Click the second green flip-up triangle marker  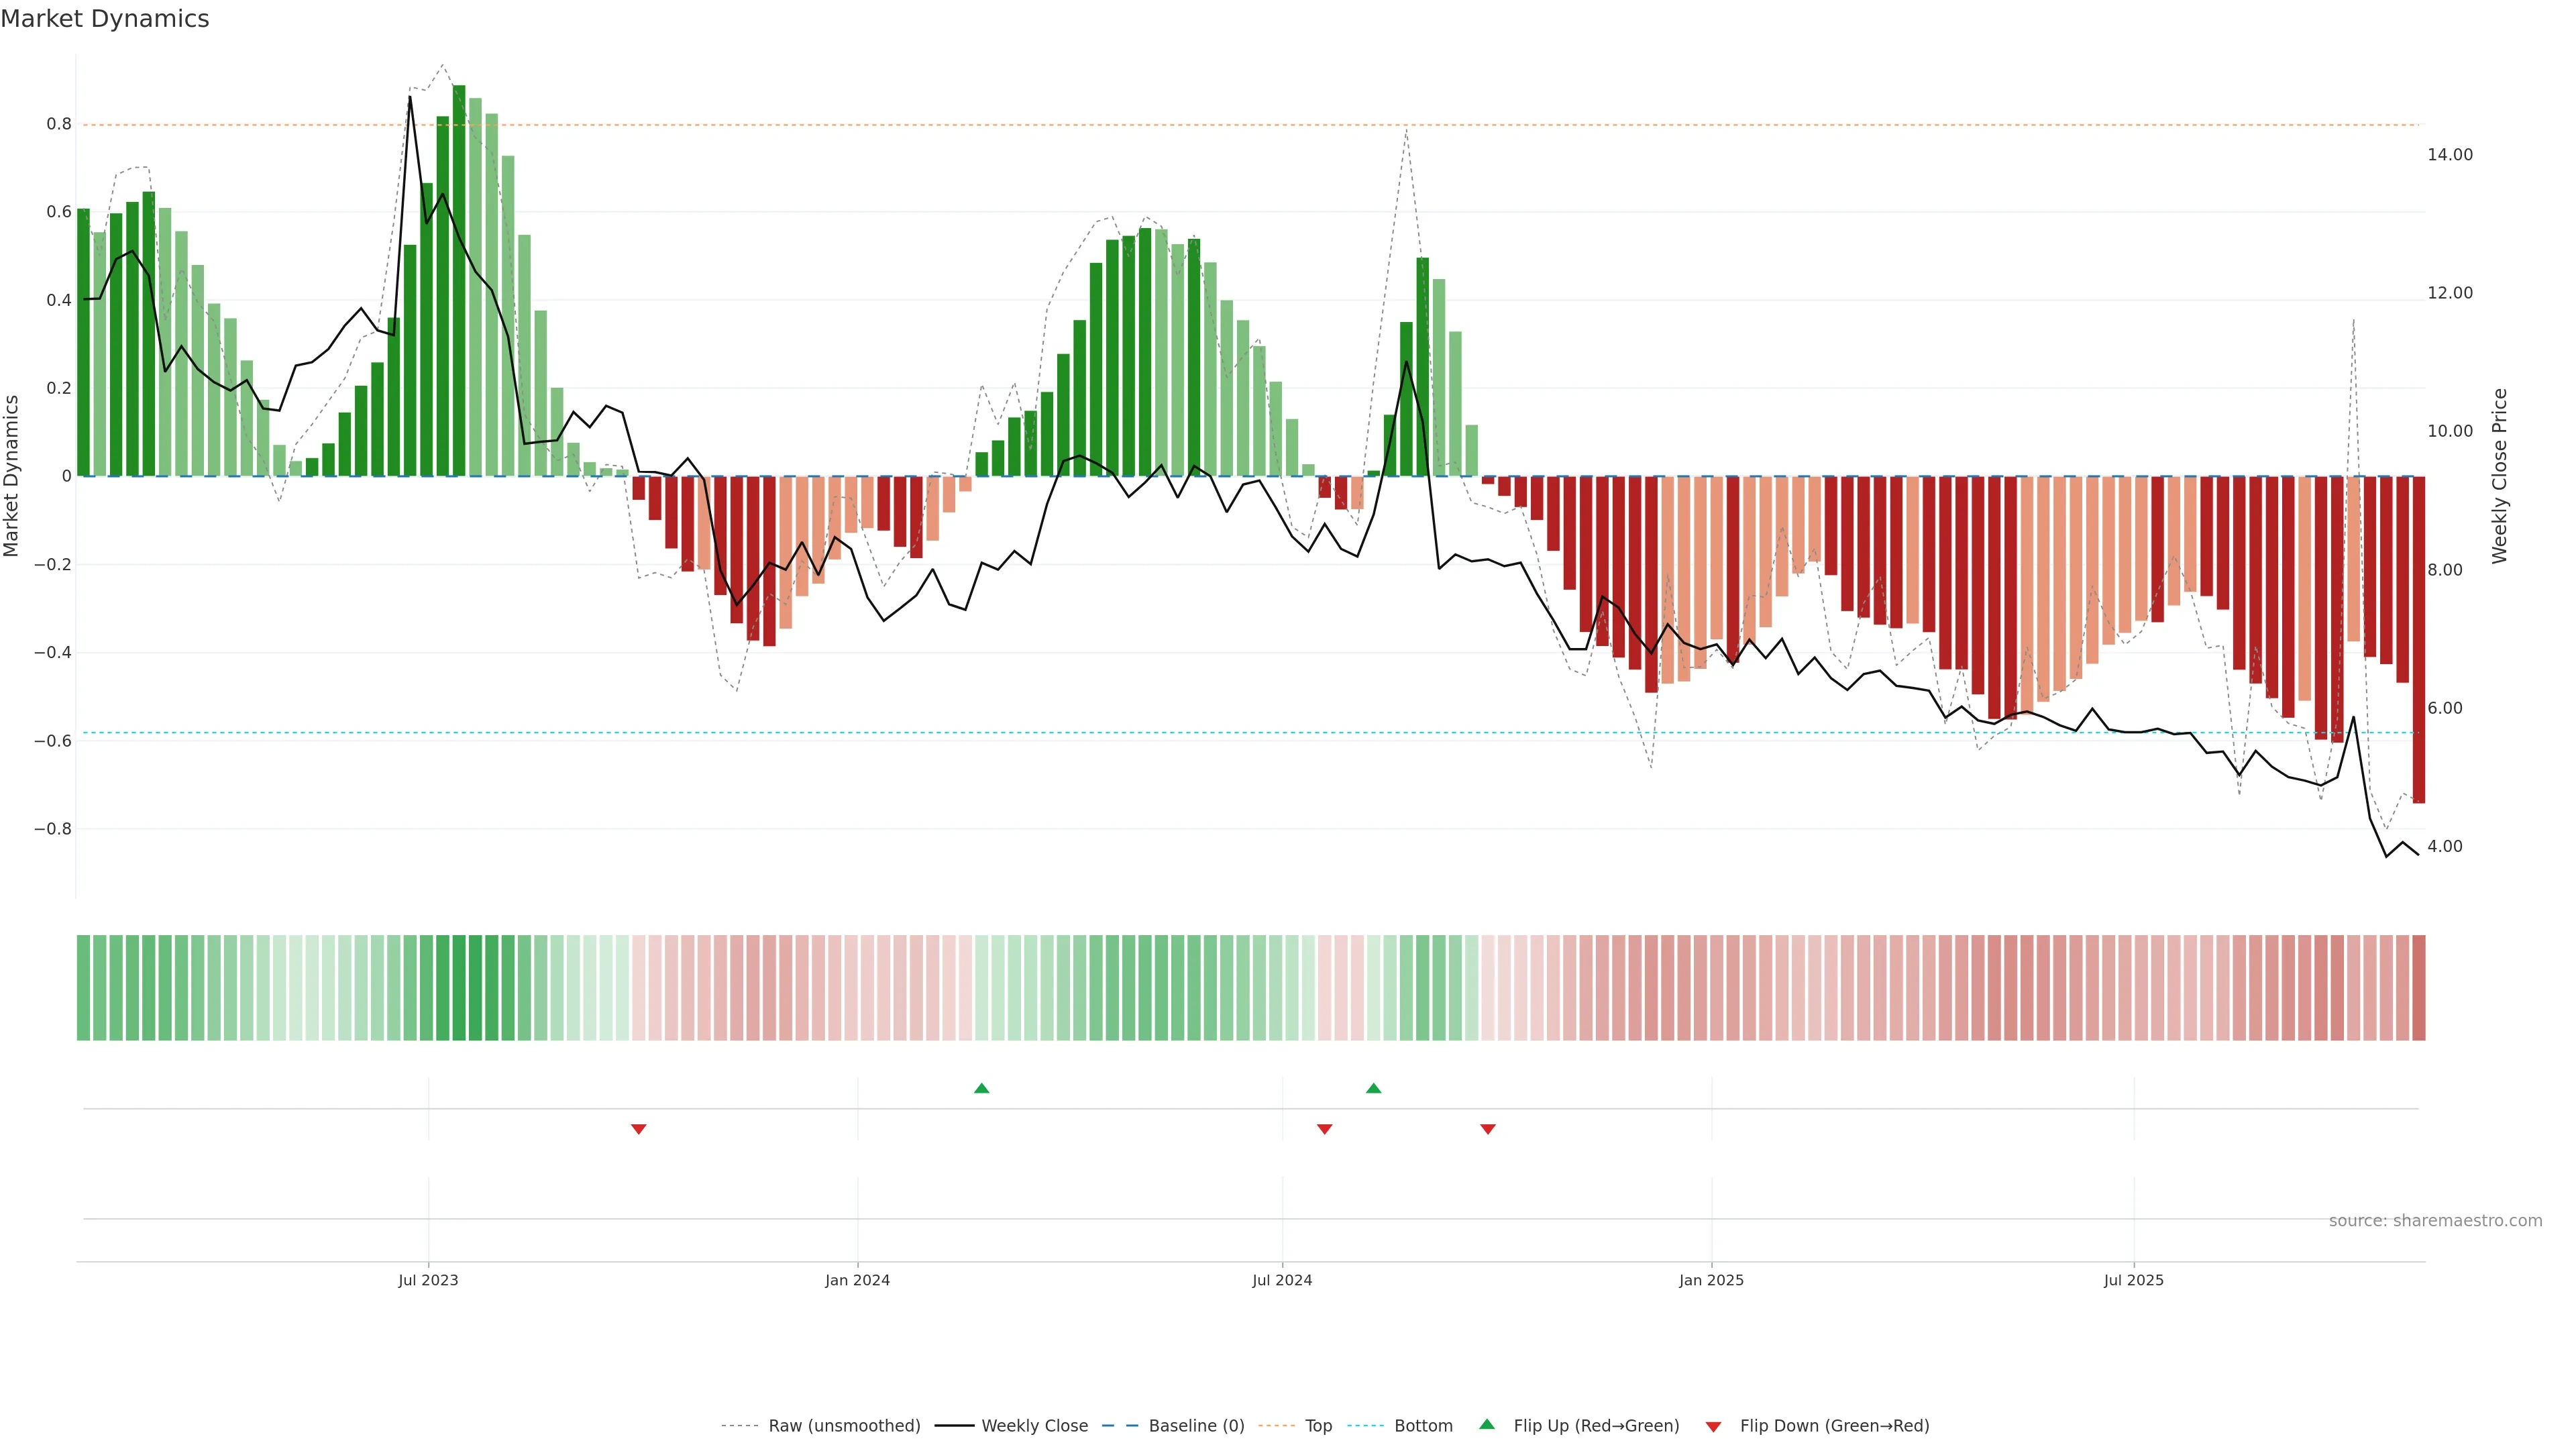pos(1373,1088)
